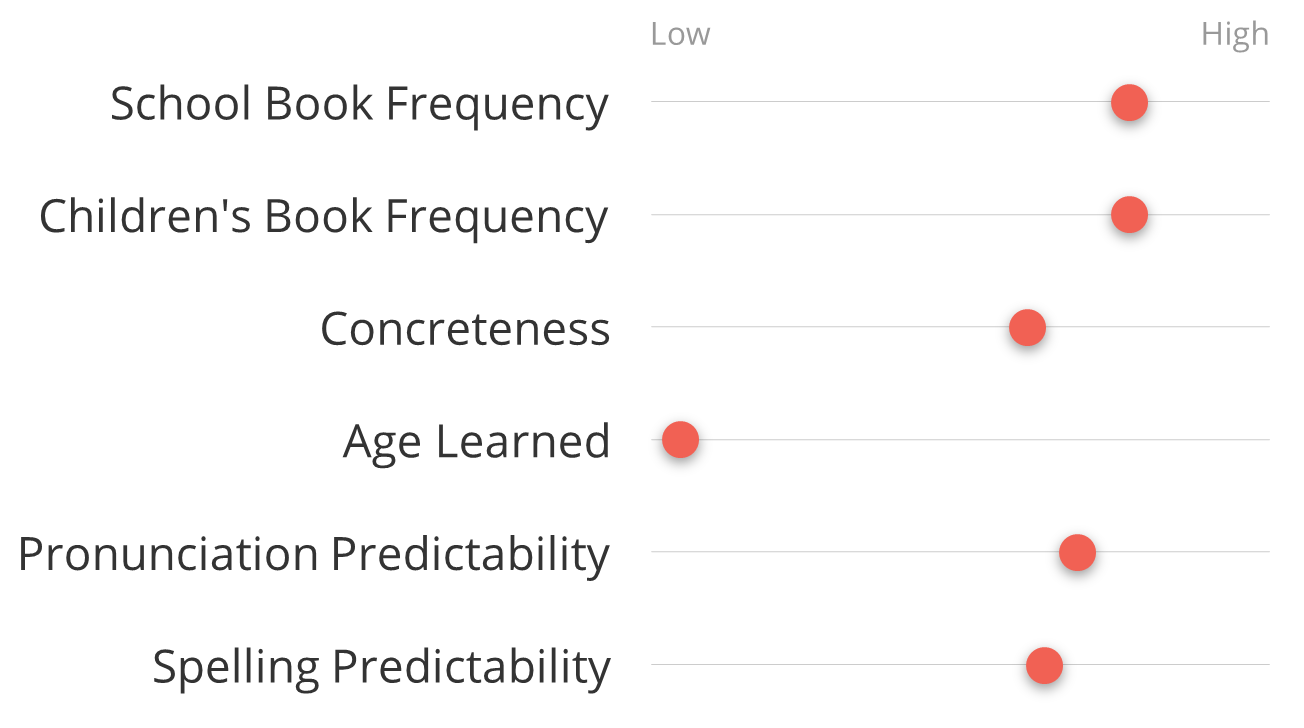1304x728 pixels.
Task: Click the Spelling Predictability red dot
Action: click(x=1044, y=664)
